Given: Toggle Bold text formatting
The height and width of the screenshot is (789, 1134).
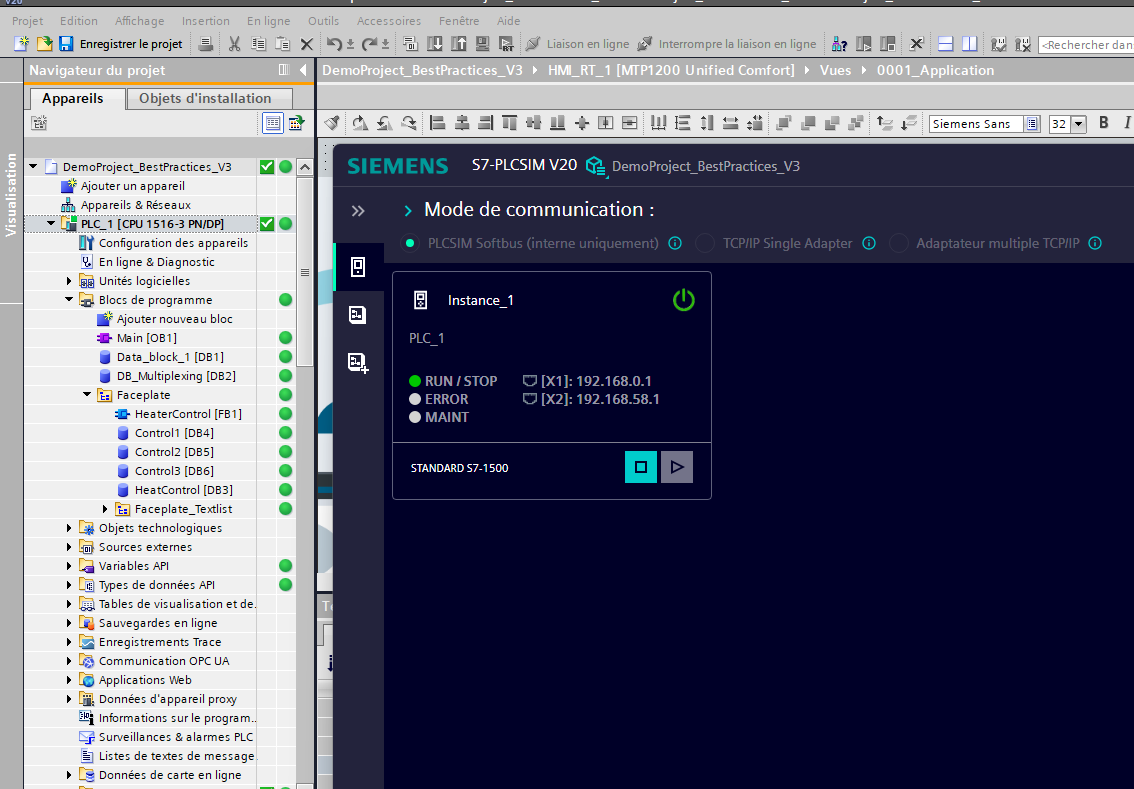Looking at the screenshot, I should (1104, 123).
